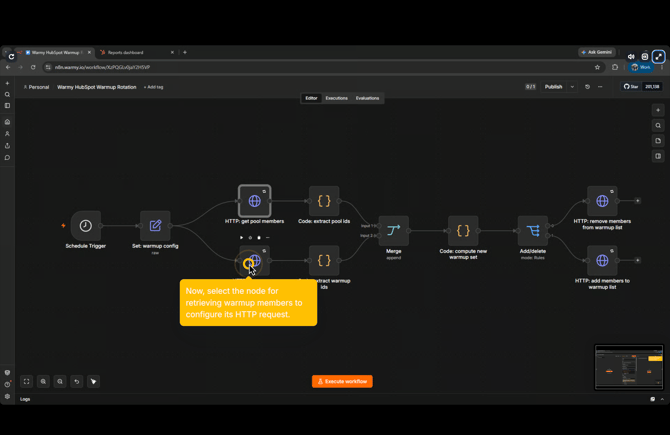This screenshot has width=670, height=435.
Task: Reset canvas zoom with undo arrow icon
Action: pyautogui.click(x=76, y=382)
